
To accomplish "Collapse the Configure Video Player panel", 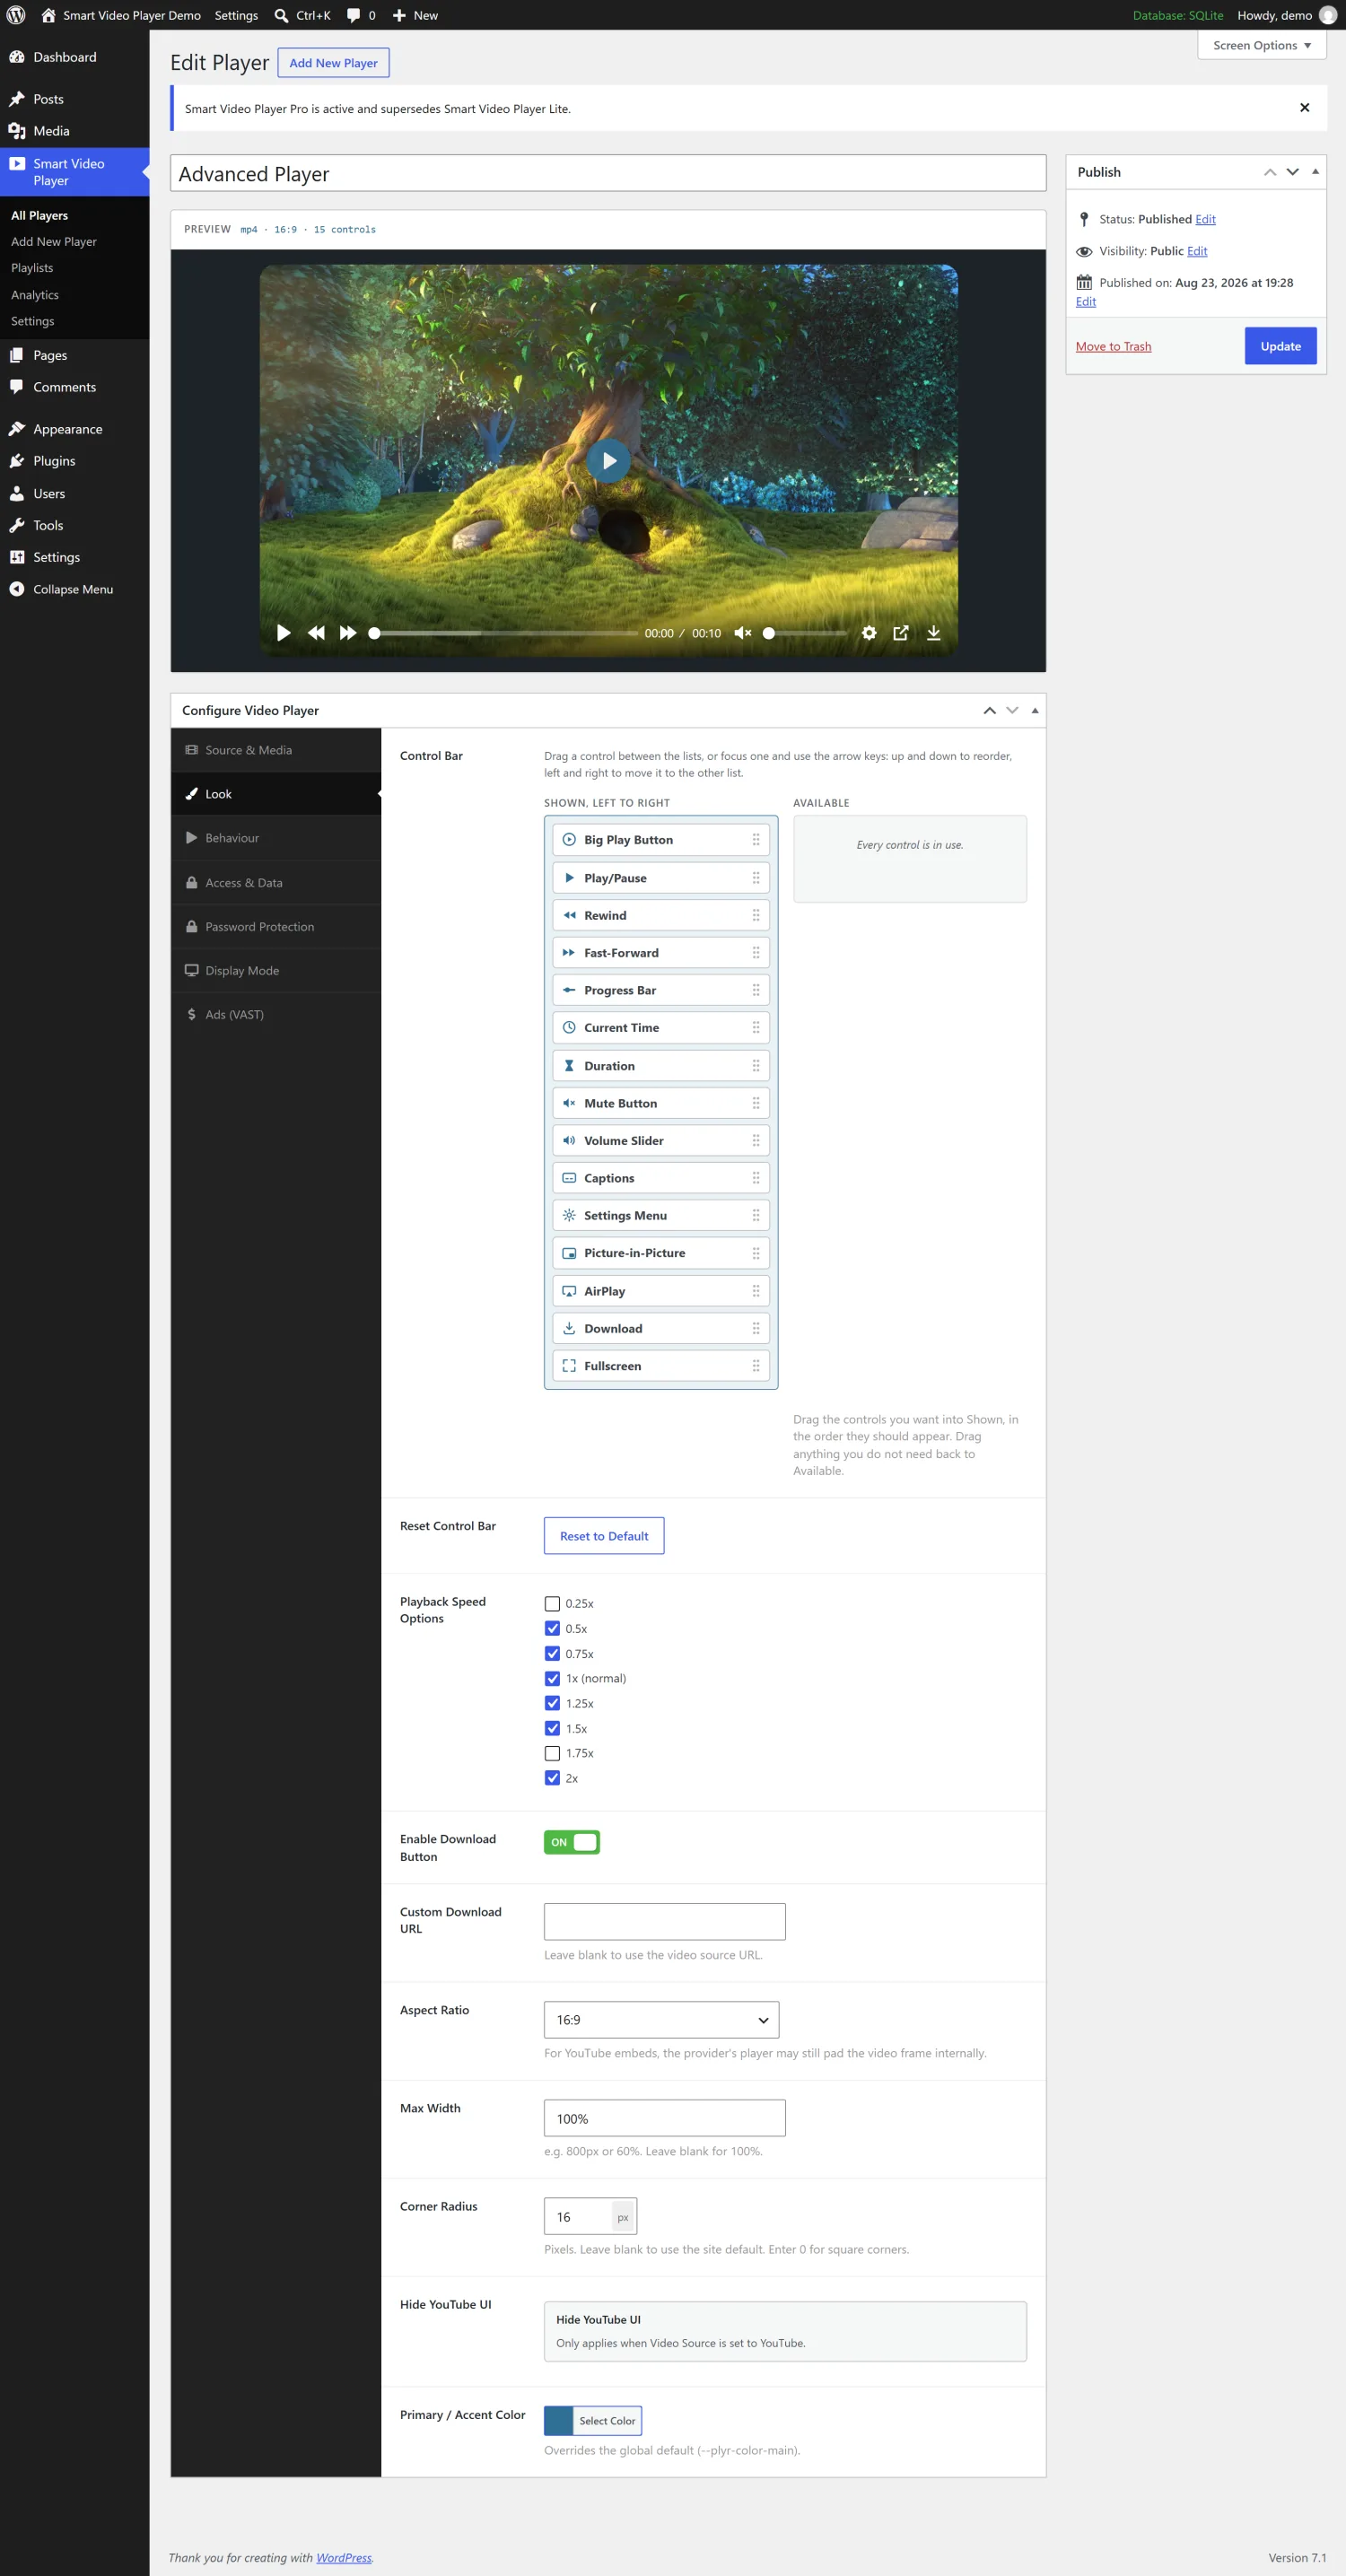I will click(x=1035, y=711).
